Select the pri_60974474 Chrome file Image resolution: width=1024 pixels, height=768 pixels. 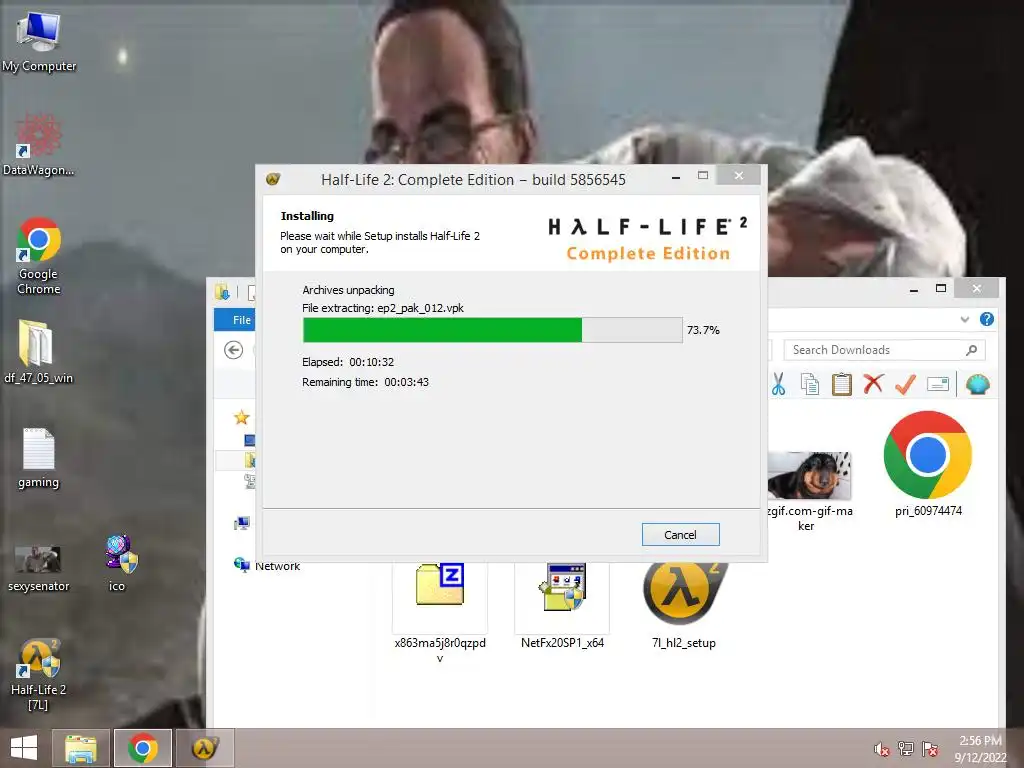[x=928, y=464]
